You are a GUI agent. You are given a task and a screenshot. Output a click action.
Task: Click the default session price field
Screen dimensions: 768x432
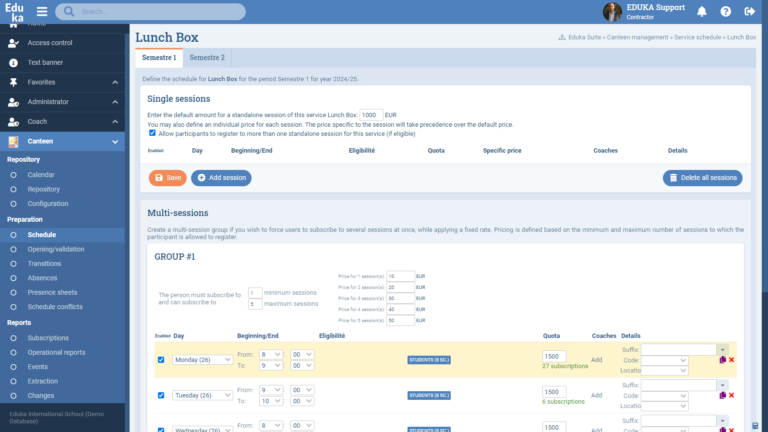[371, 115]
